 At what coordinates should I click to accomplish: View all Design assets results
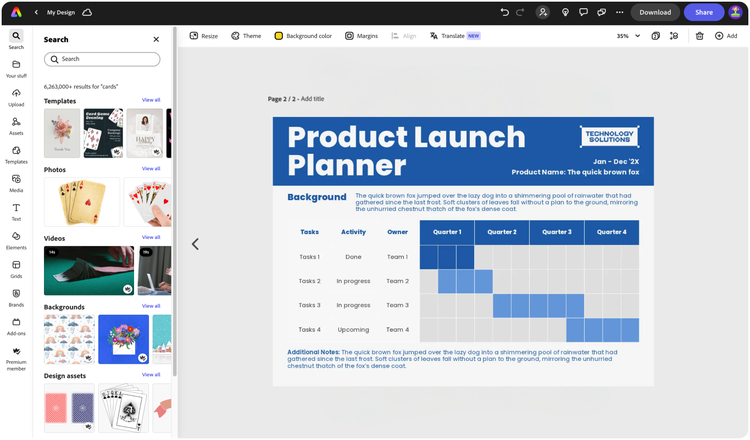pyautogui.click(x=151, y=374)
